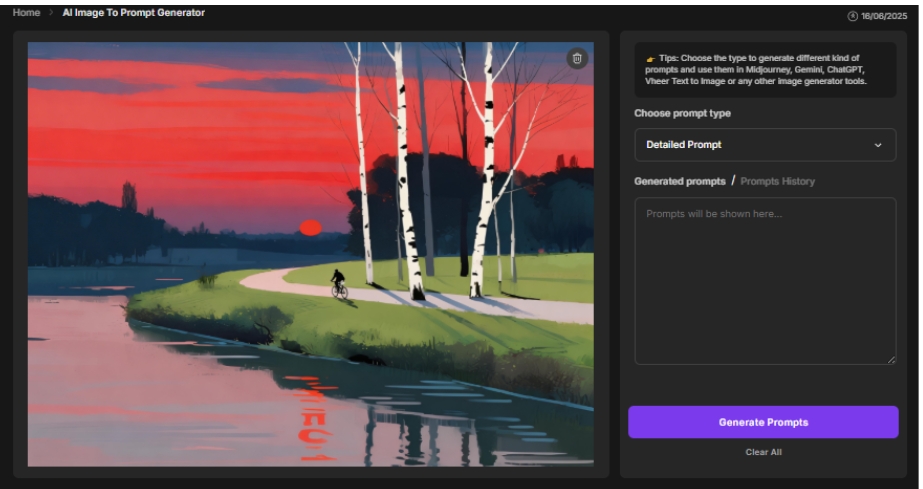Click the clock icon beside the date
The image size is (923, 489).
click(853, 17)
